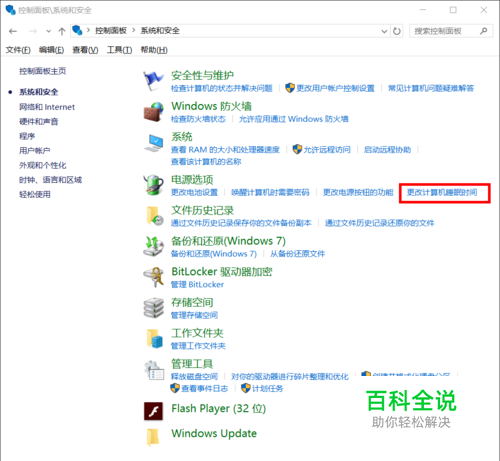Viewport: 500px width, 461px height.
Task: Click the Flash Player red icon
Action: (x=153, y=411)
